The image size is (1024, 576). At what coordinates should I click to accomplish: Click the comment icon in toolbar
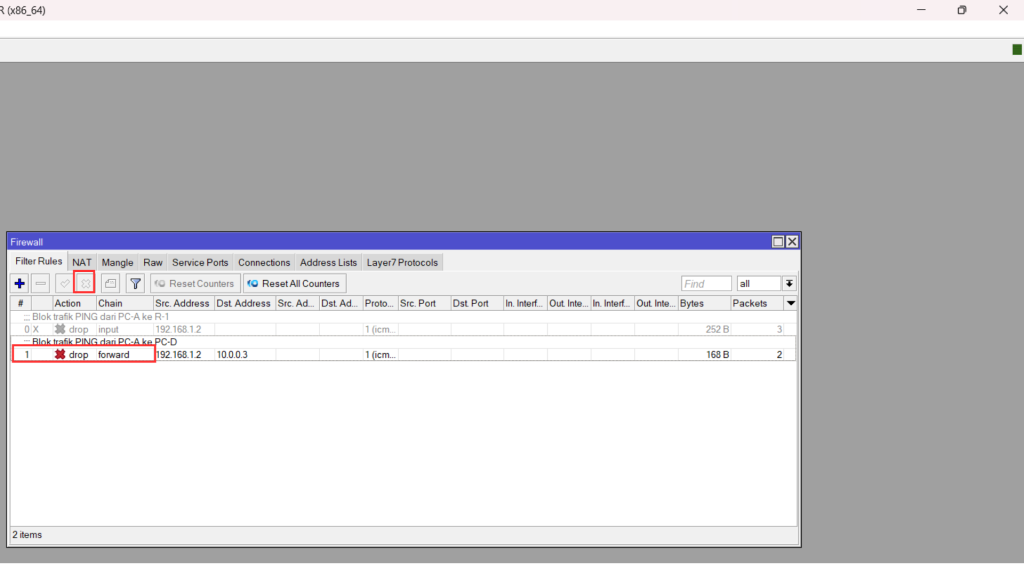111,284
